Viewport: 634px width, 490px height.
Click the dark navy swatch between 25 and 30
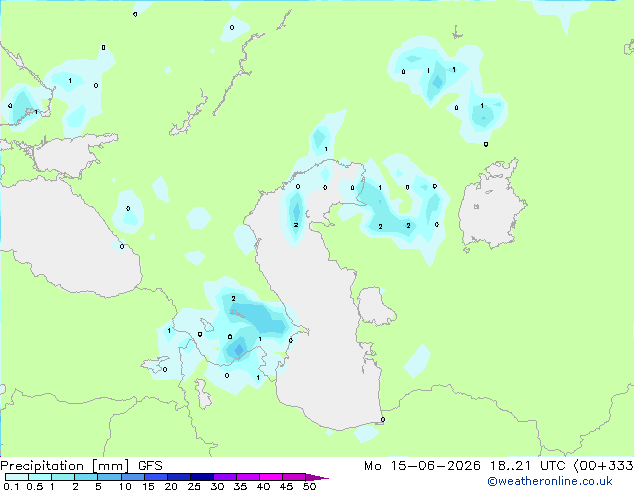pos(201,477)
